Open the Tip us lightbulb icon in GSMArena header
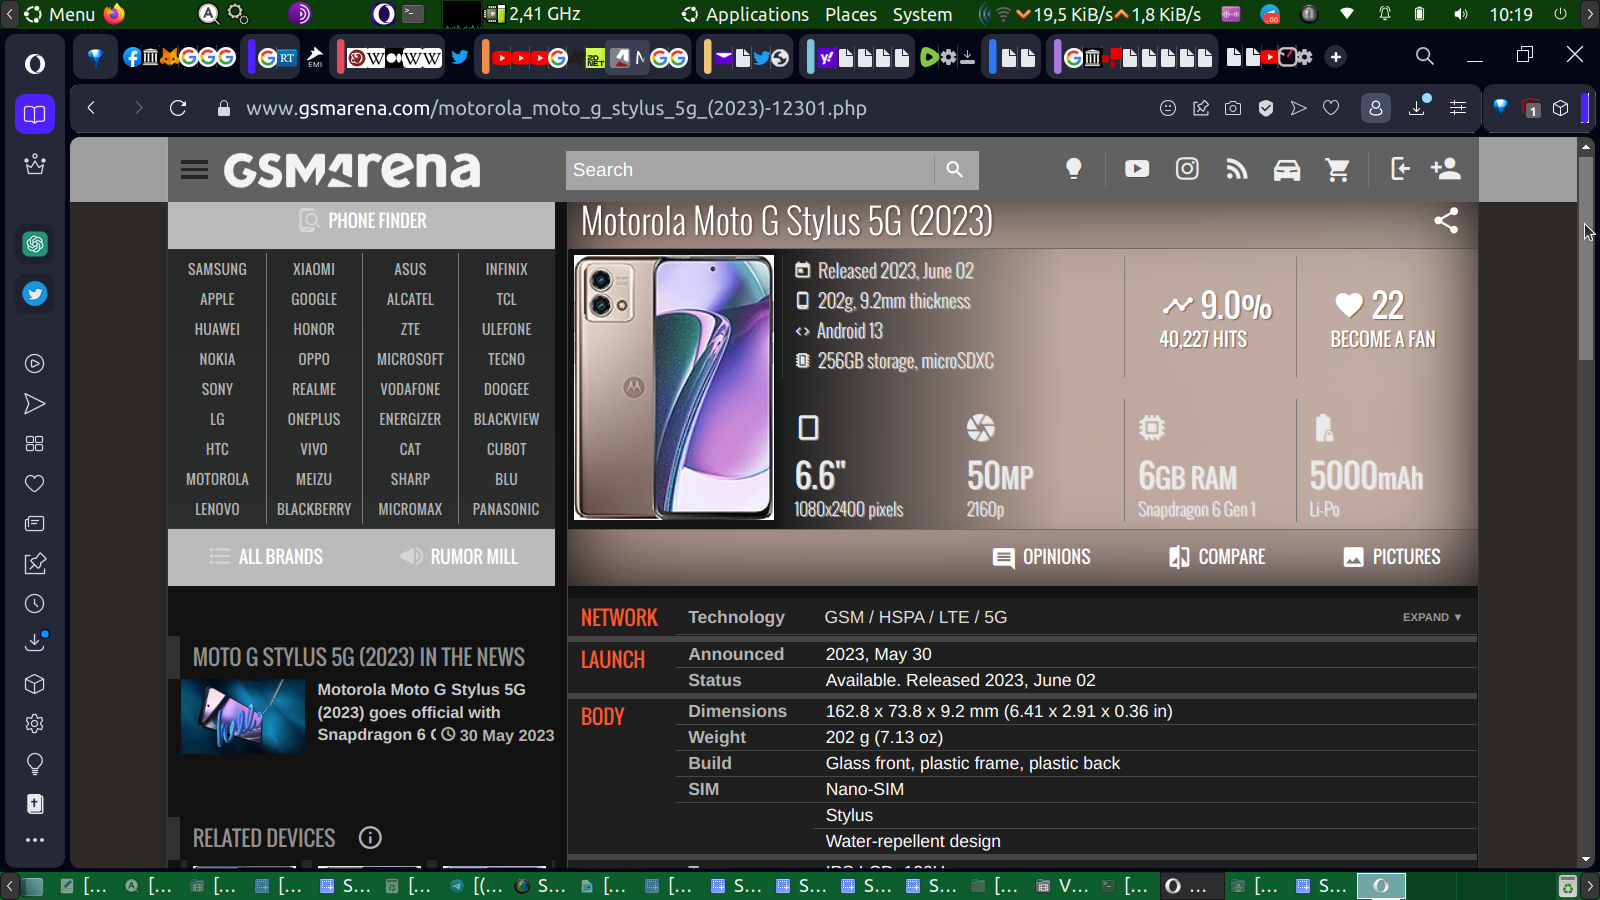Viewport: 1600px width, 900px height. click(1074, 169)
